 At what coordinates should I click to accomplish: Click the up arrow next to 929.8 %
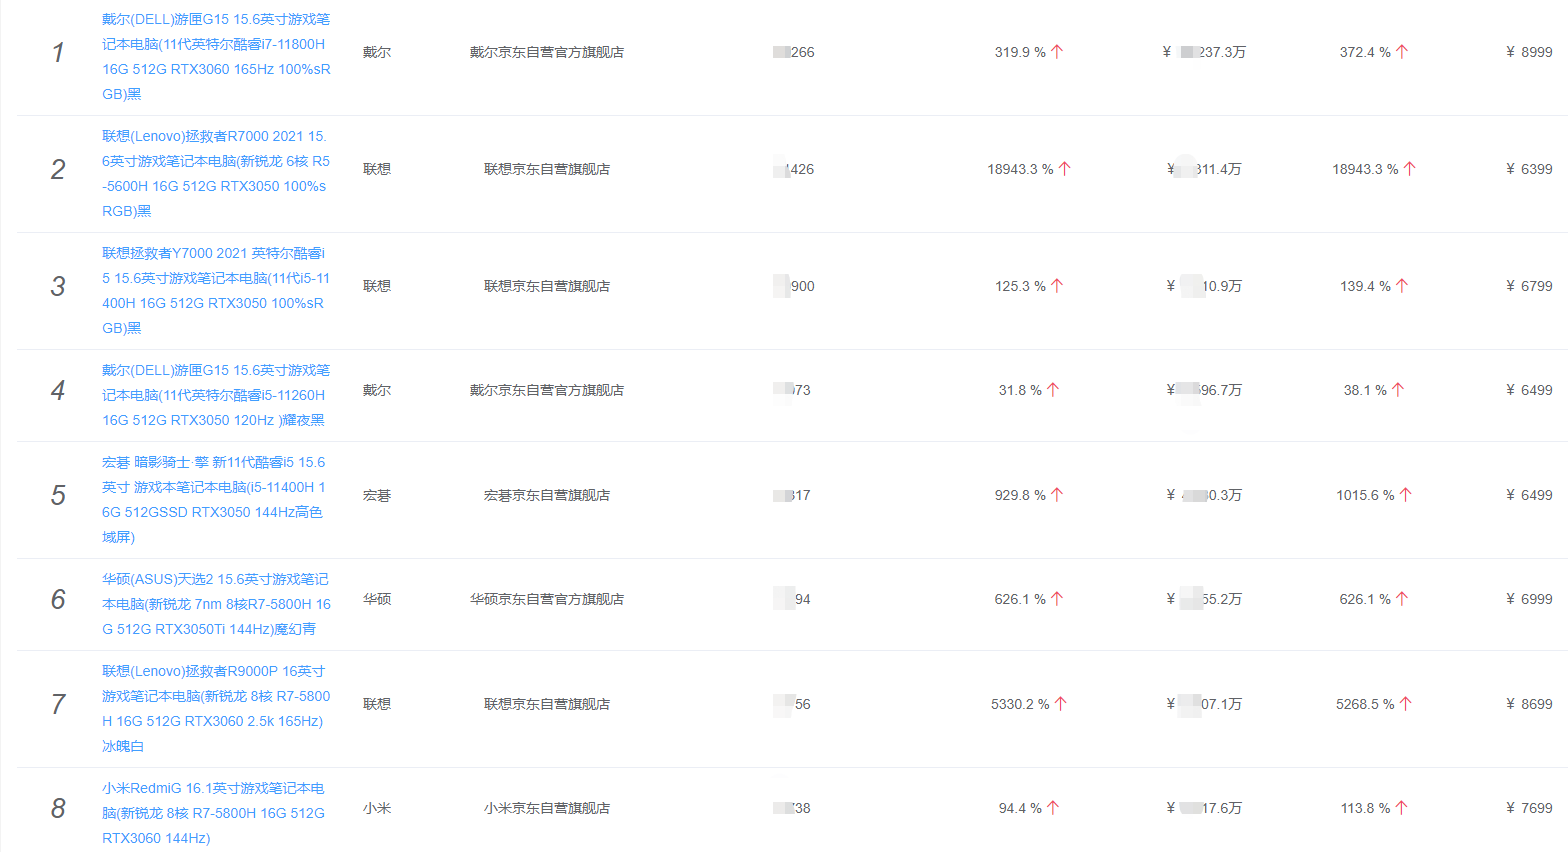tap(1057, 495)
